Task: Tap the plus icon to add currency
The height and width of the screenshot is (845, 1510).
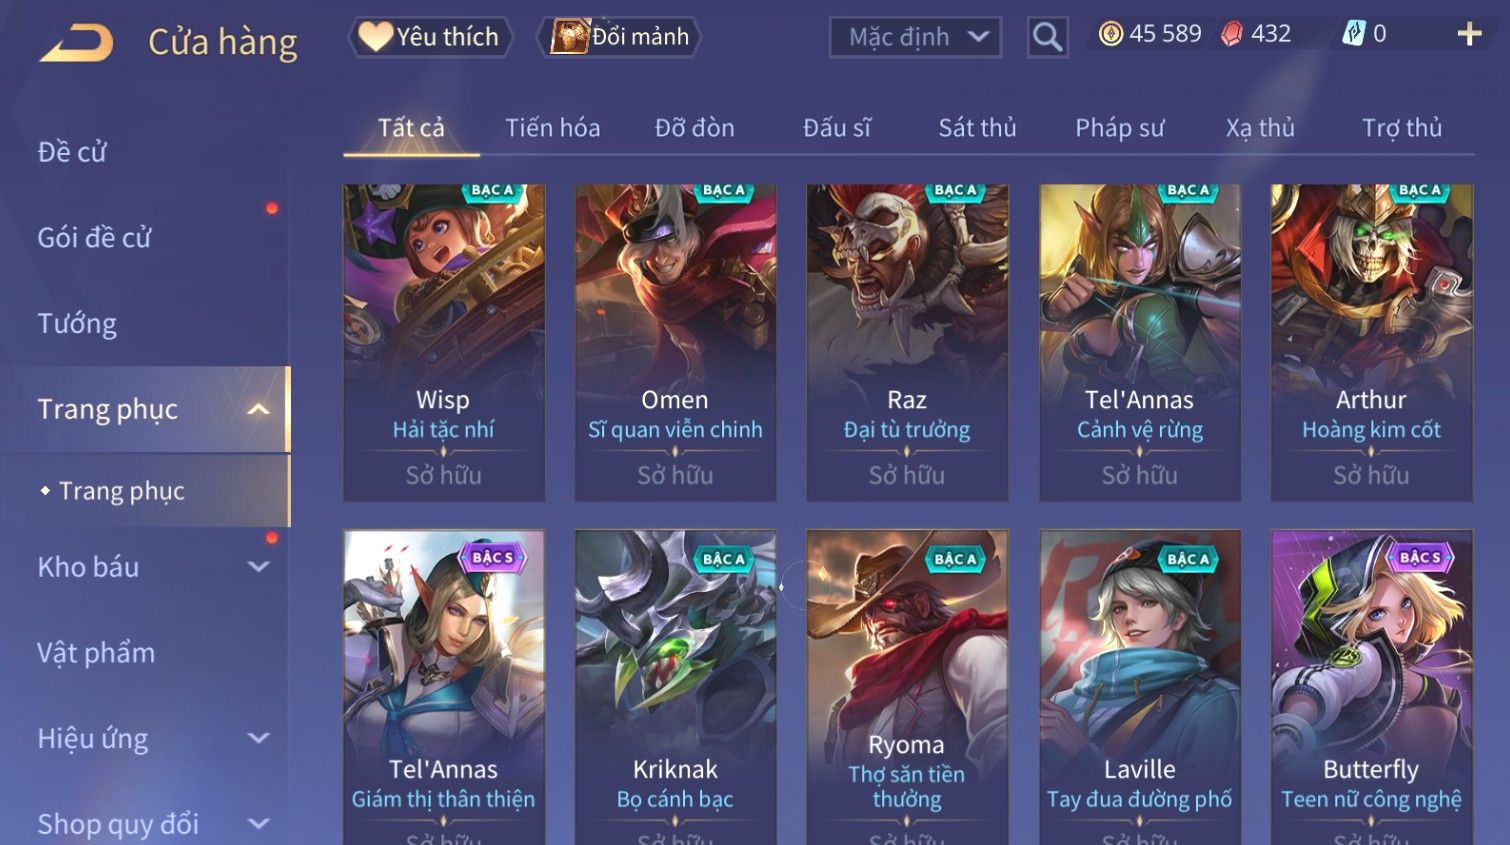Action: [1469, 35]
